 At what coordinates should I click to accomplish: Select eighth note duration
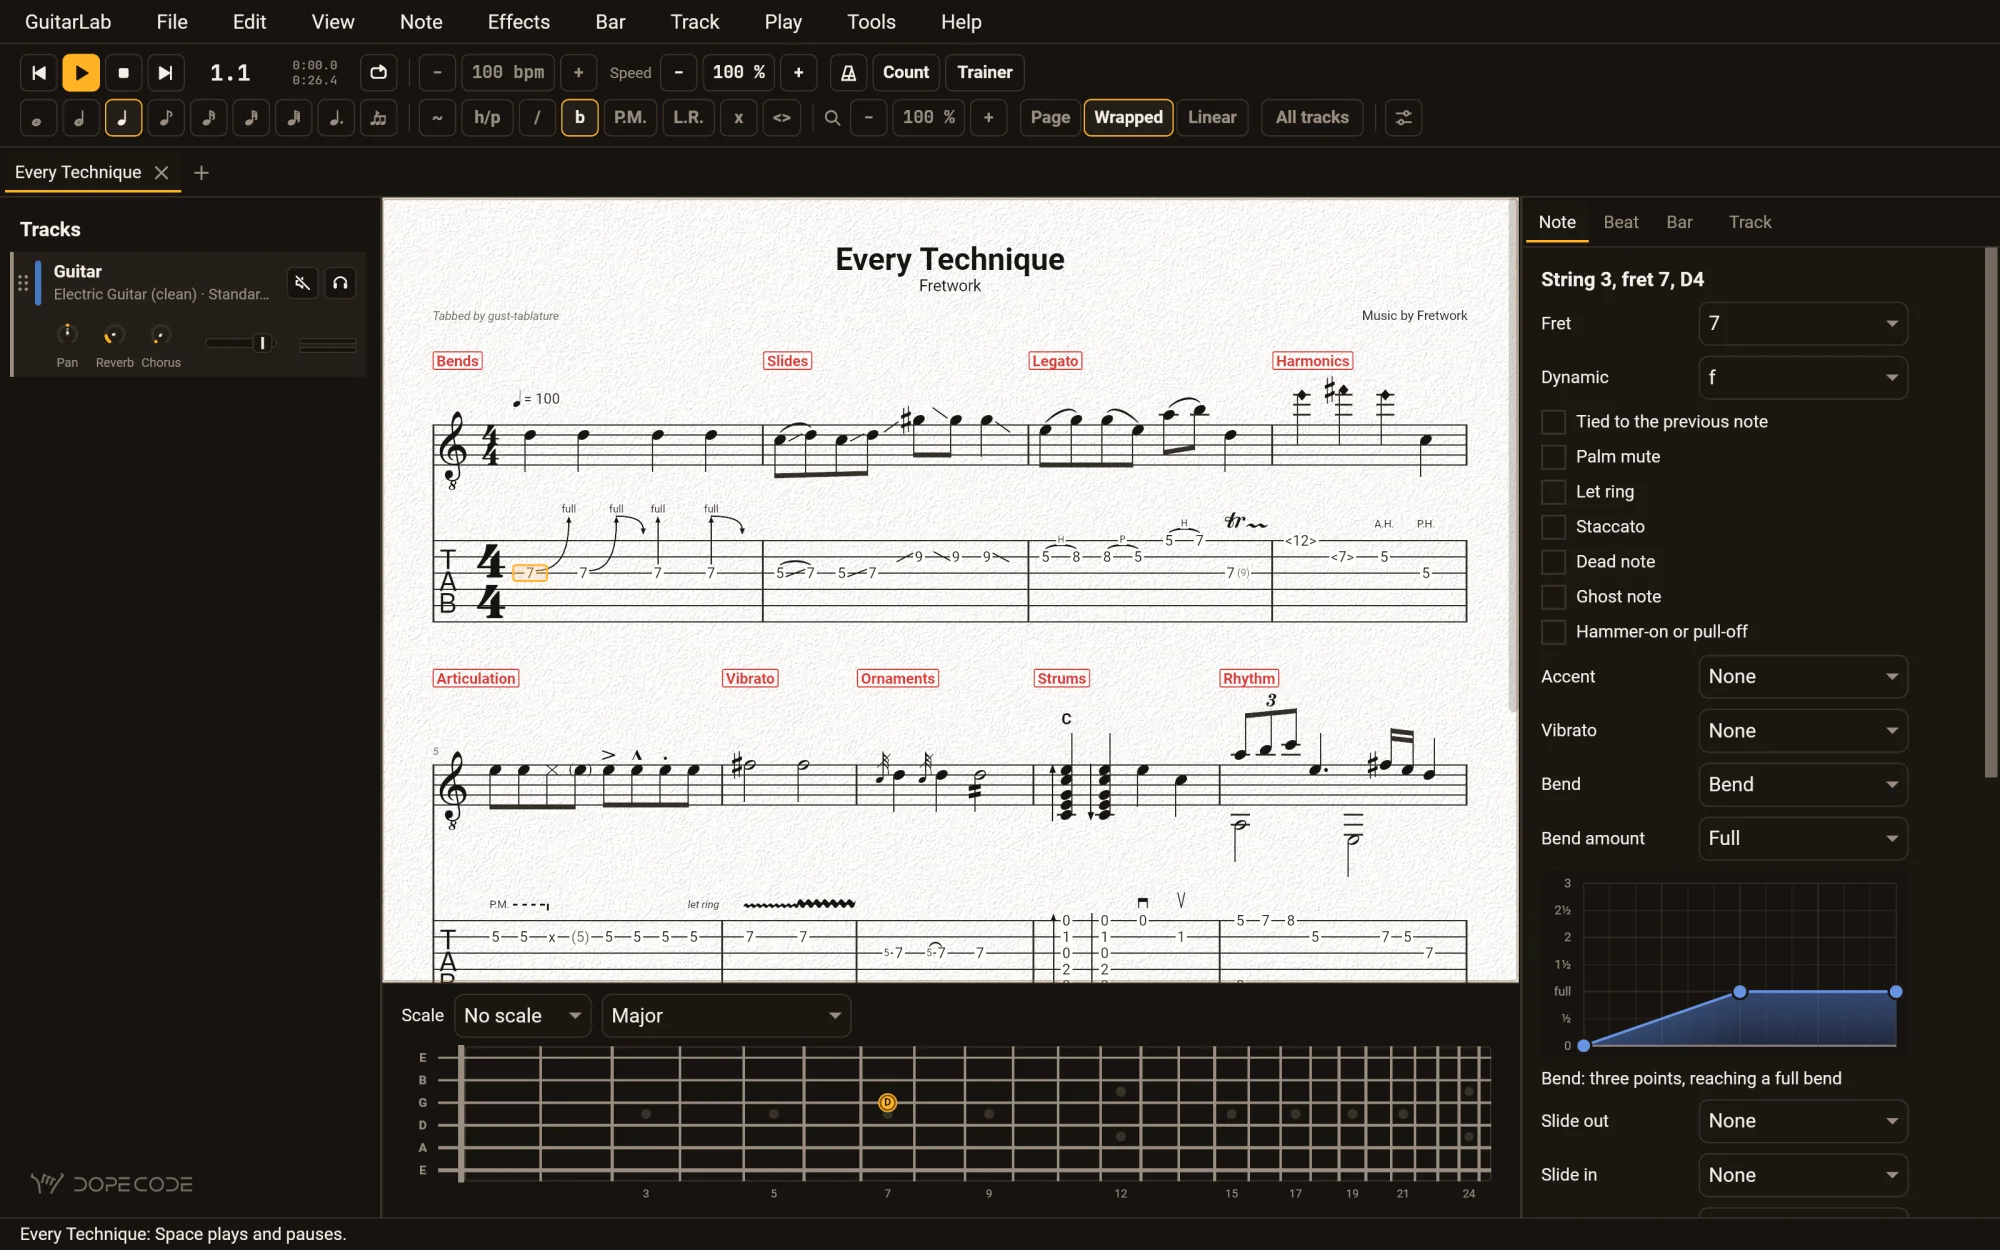(166, 118)
